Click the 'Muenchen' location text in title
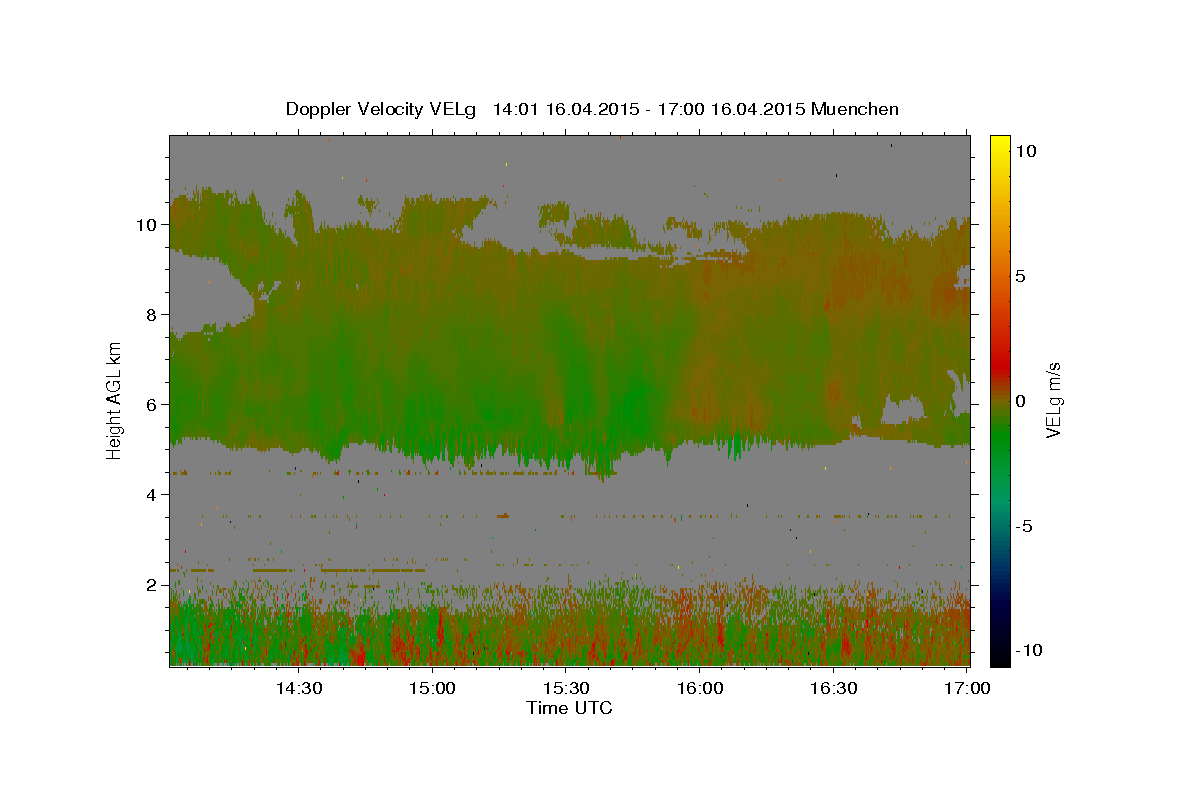Viewport: 1200px width, 800px height. click(855, 109)
